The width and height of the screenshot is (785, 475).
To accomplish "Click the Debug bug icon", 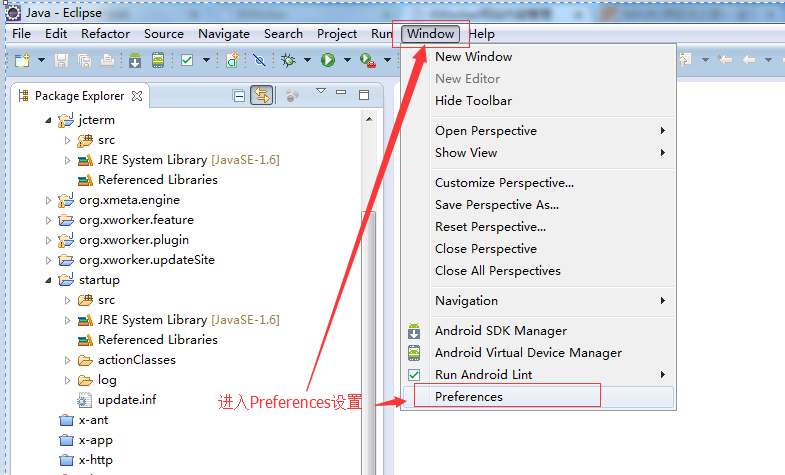I will (x=288, y=61).
